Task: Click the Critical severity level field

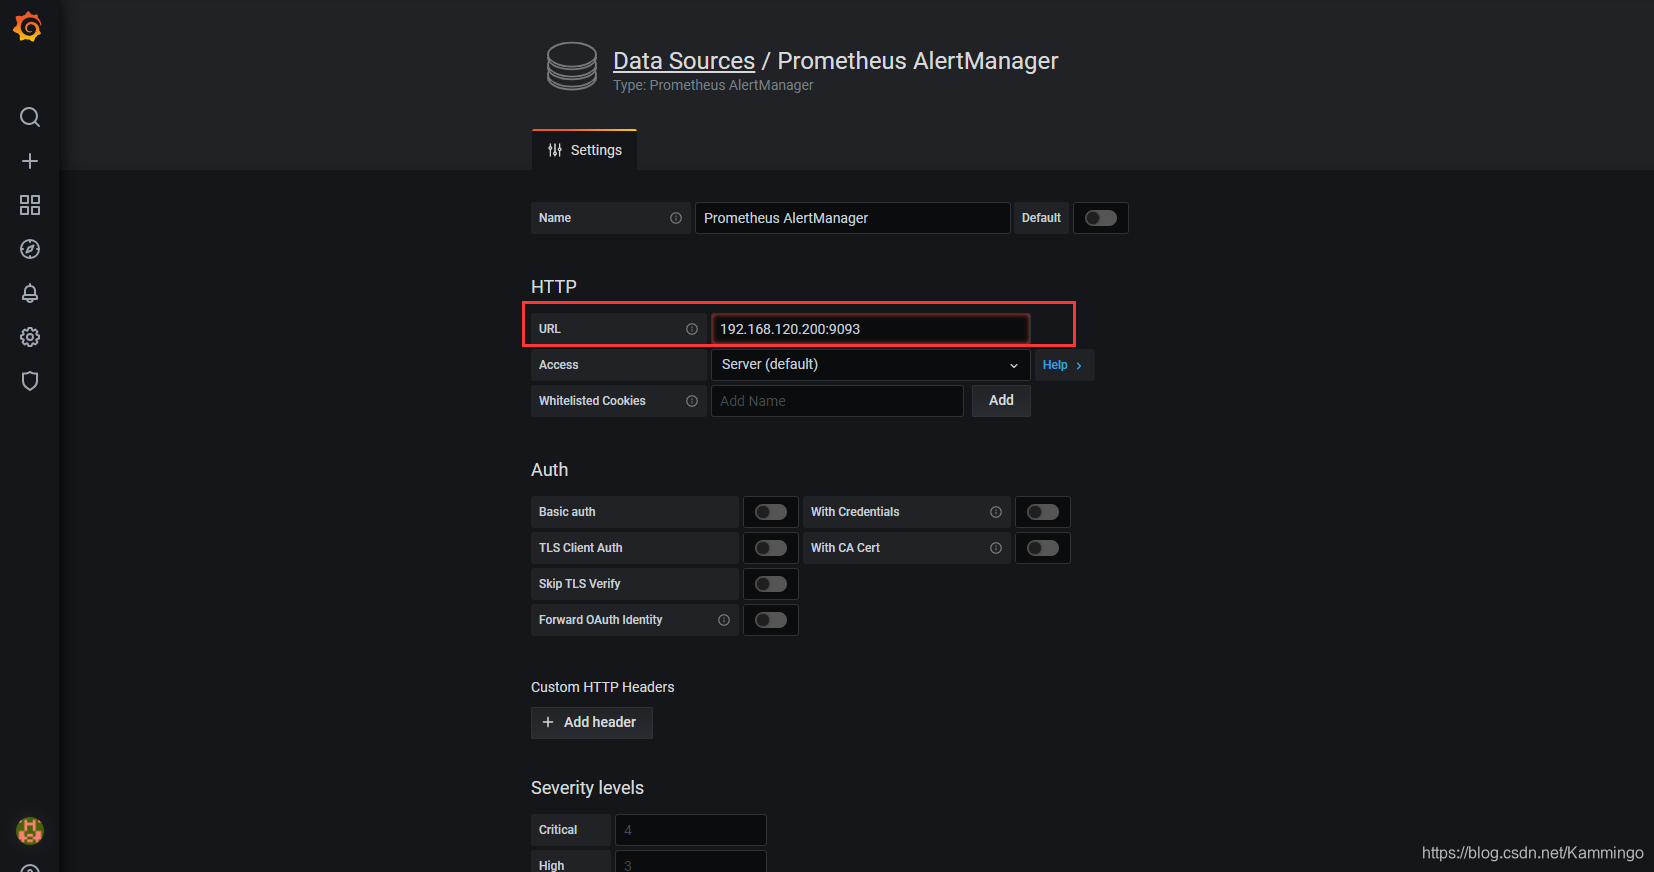Action: [690, 830]
